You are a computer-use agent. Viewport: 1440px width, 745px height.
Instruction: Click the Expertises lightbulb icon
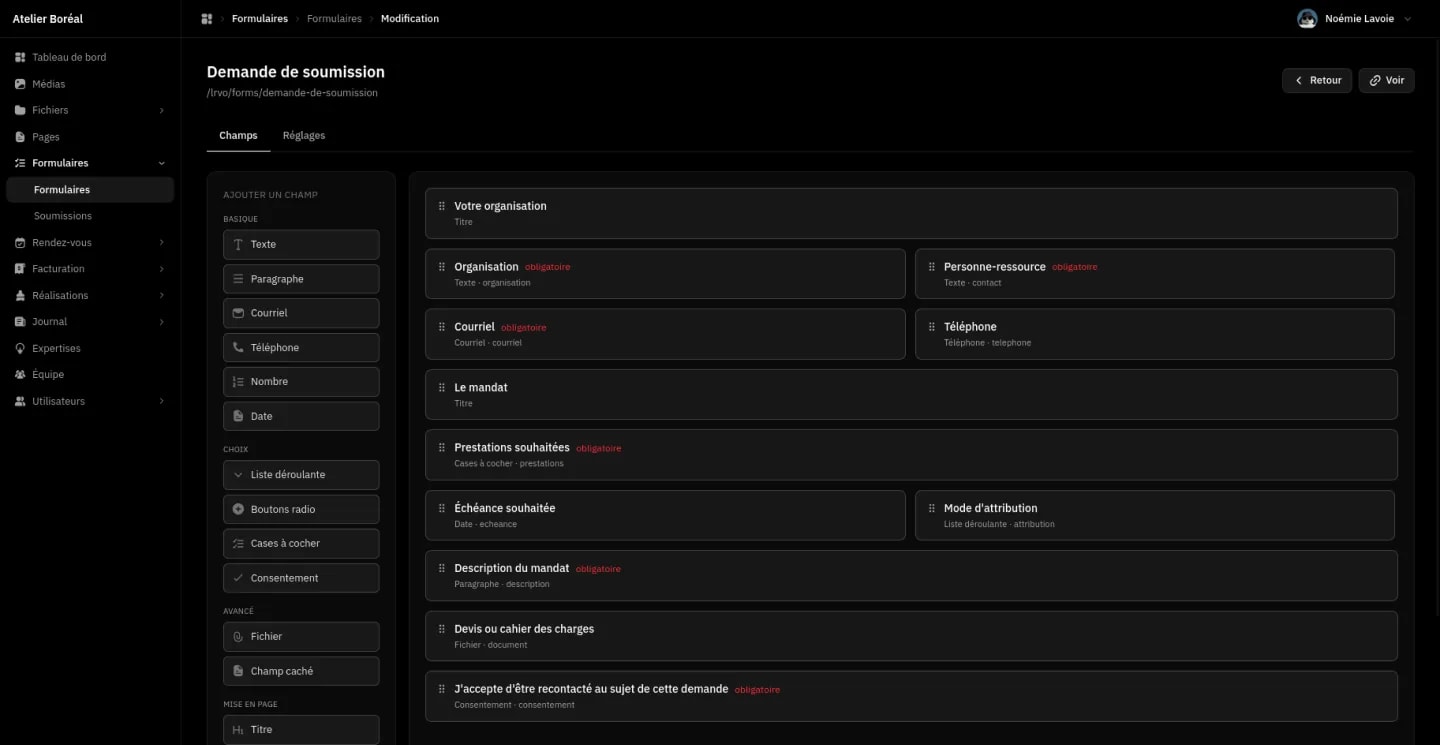tap(20, 348)
